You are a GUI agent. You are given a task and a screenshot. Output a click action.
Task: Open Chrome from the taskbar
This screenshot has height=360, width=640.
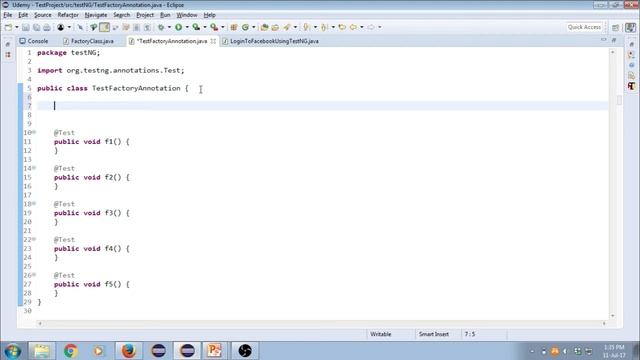[x=71, y=351]
